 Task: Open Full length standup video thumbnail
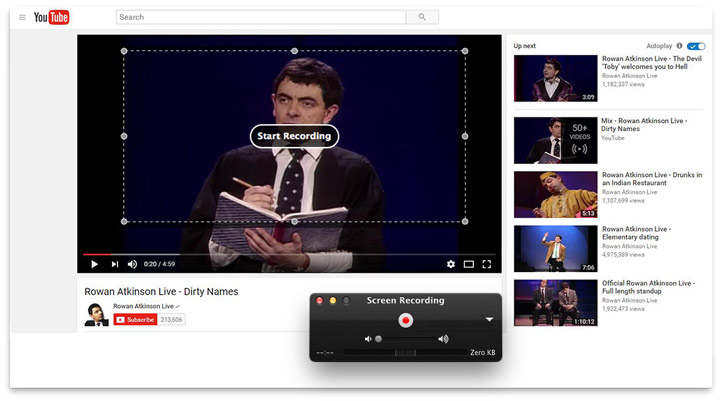point(556,303)
